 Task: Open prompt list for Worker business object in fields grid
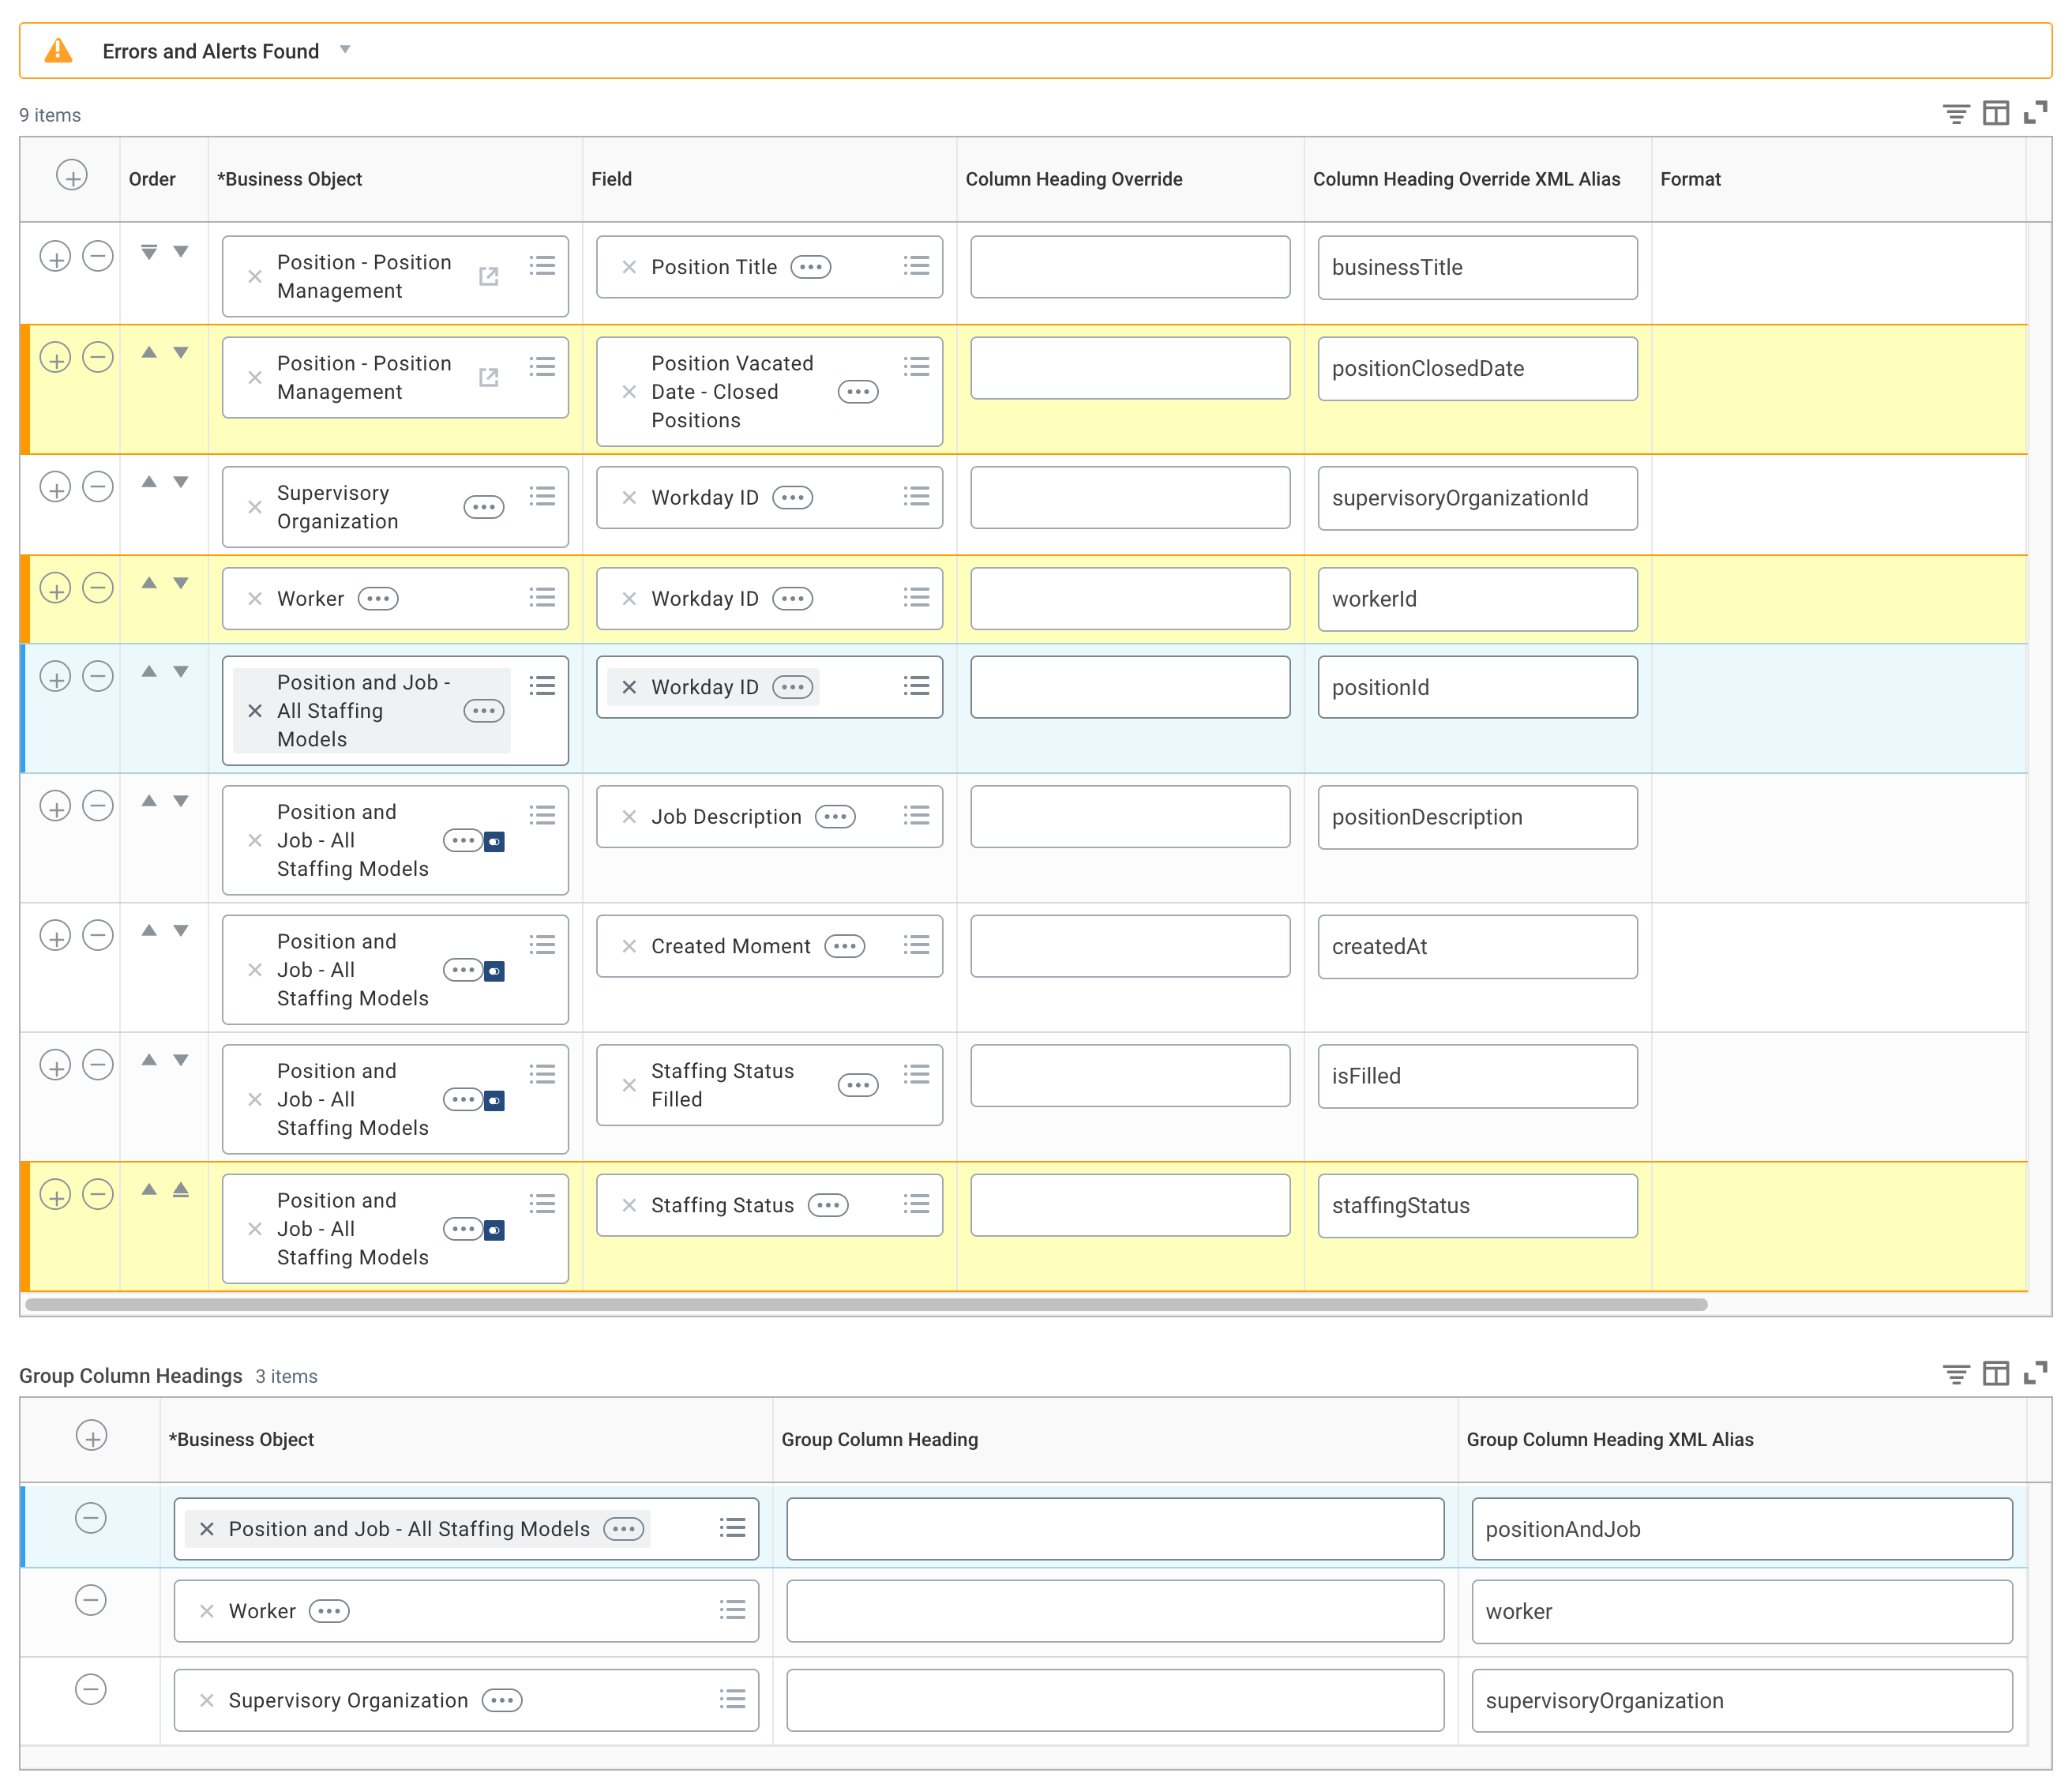(x=542, y=598)
